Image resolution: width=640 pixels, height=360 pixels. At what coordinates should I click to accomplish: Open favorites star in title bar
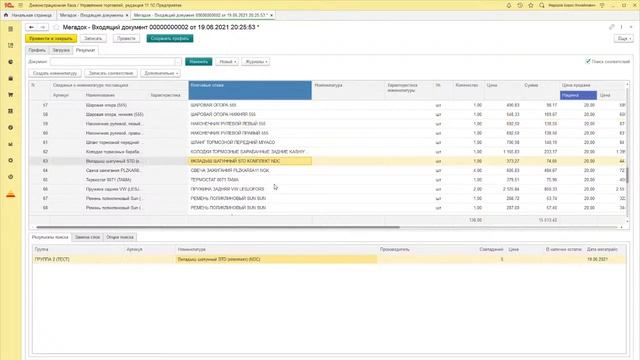(531, 5)
